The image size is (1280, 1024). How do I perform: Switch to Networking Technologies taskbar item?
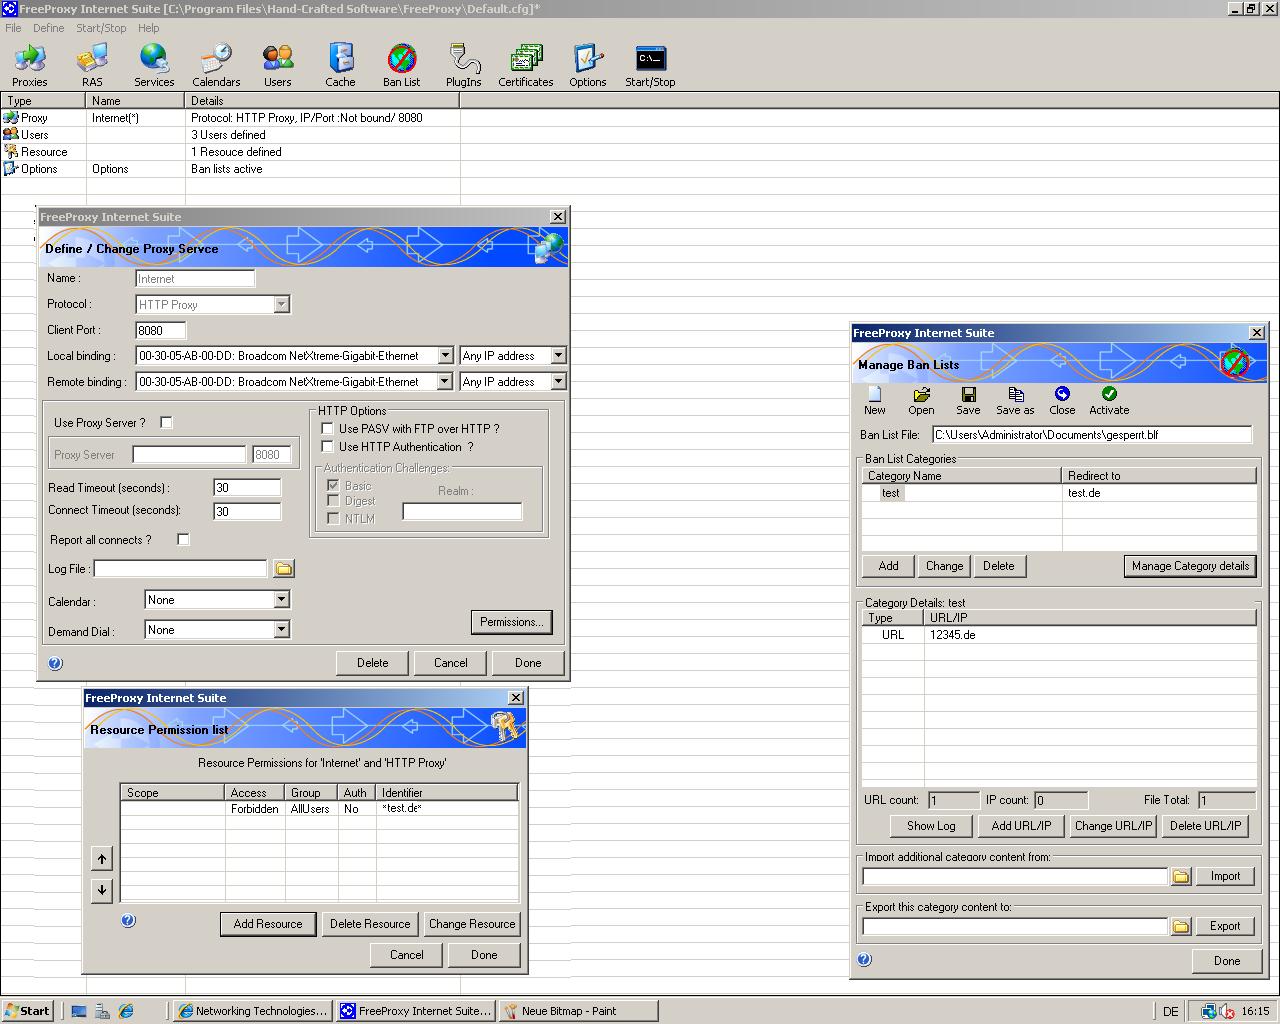pos(252,1011)
